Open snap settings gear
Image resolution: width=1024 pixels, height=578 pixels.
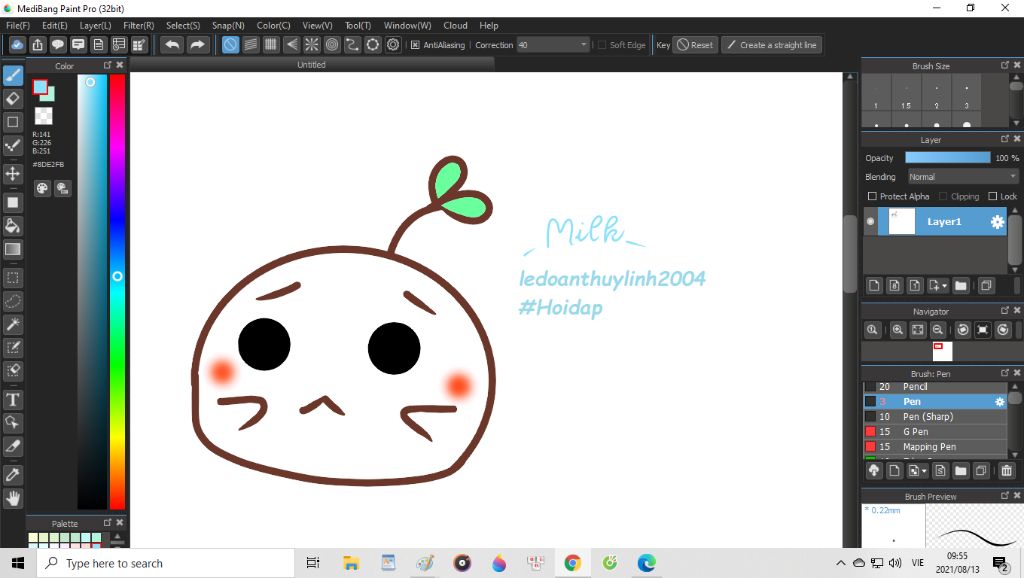point(393,44)
